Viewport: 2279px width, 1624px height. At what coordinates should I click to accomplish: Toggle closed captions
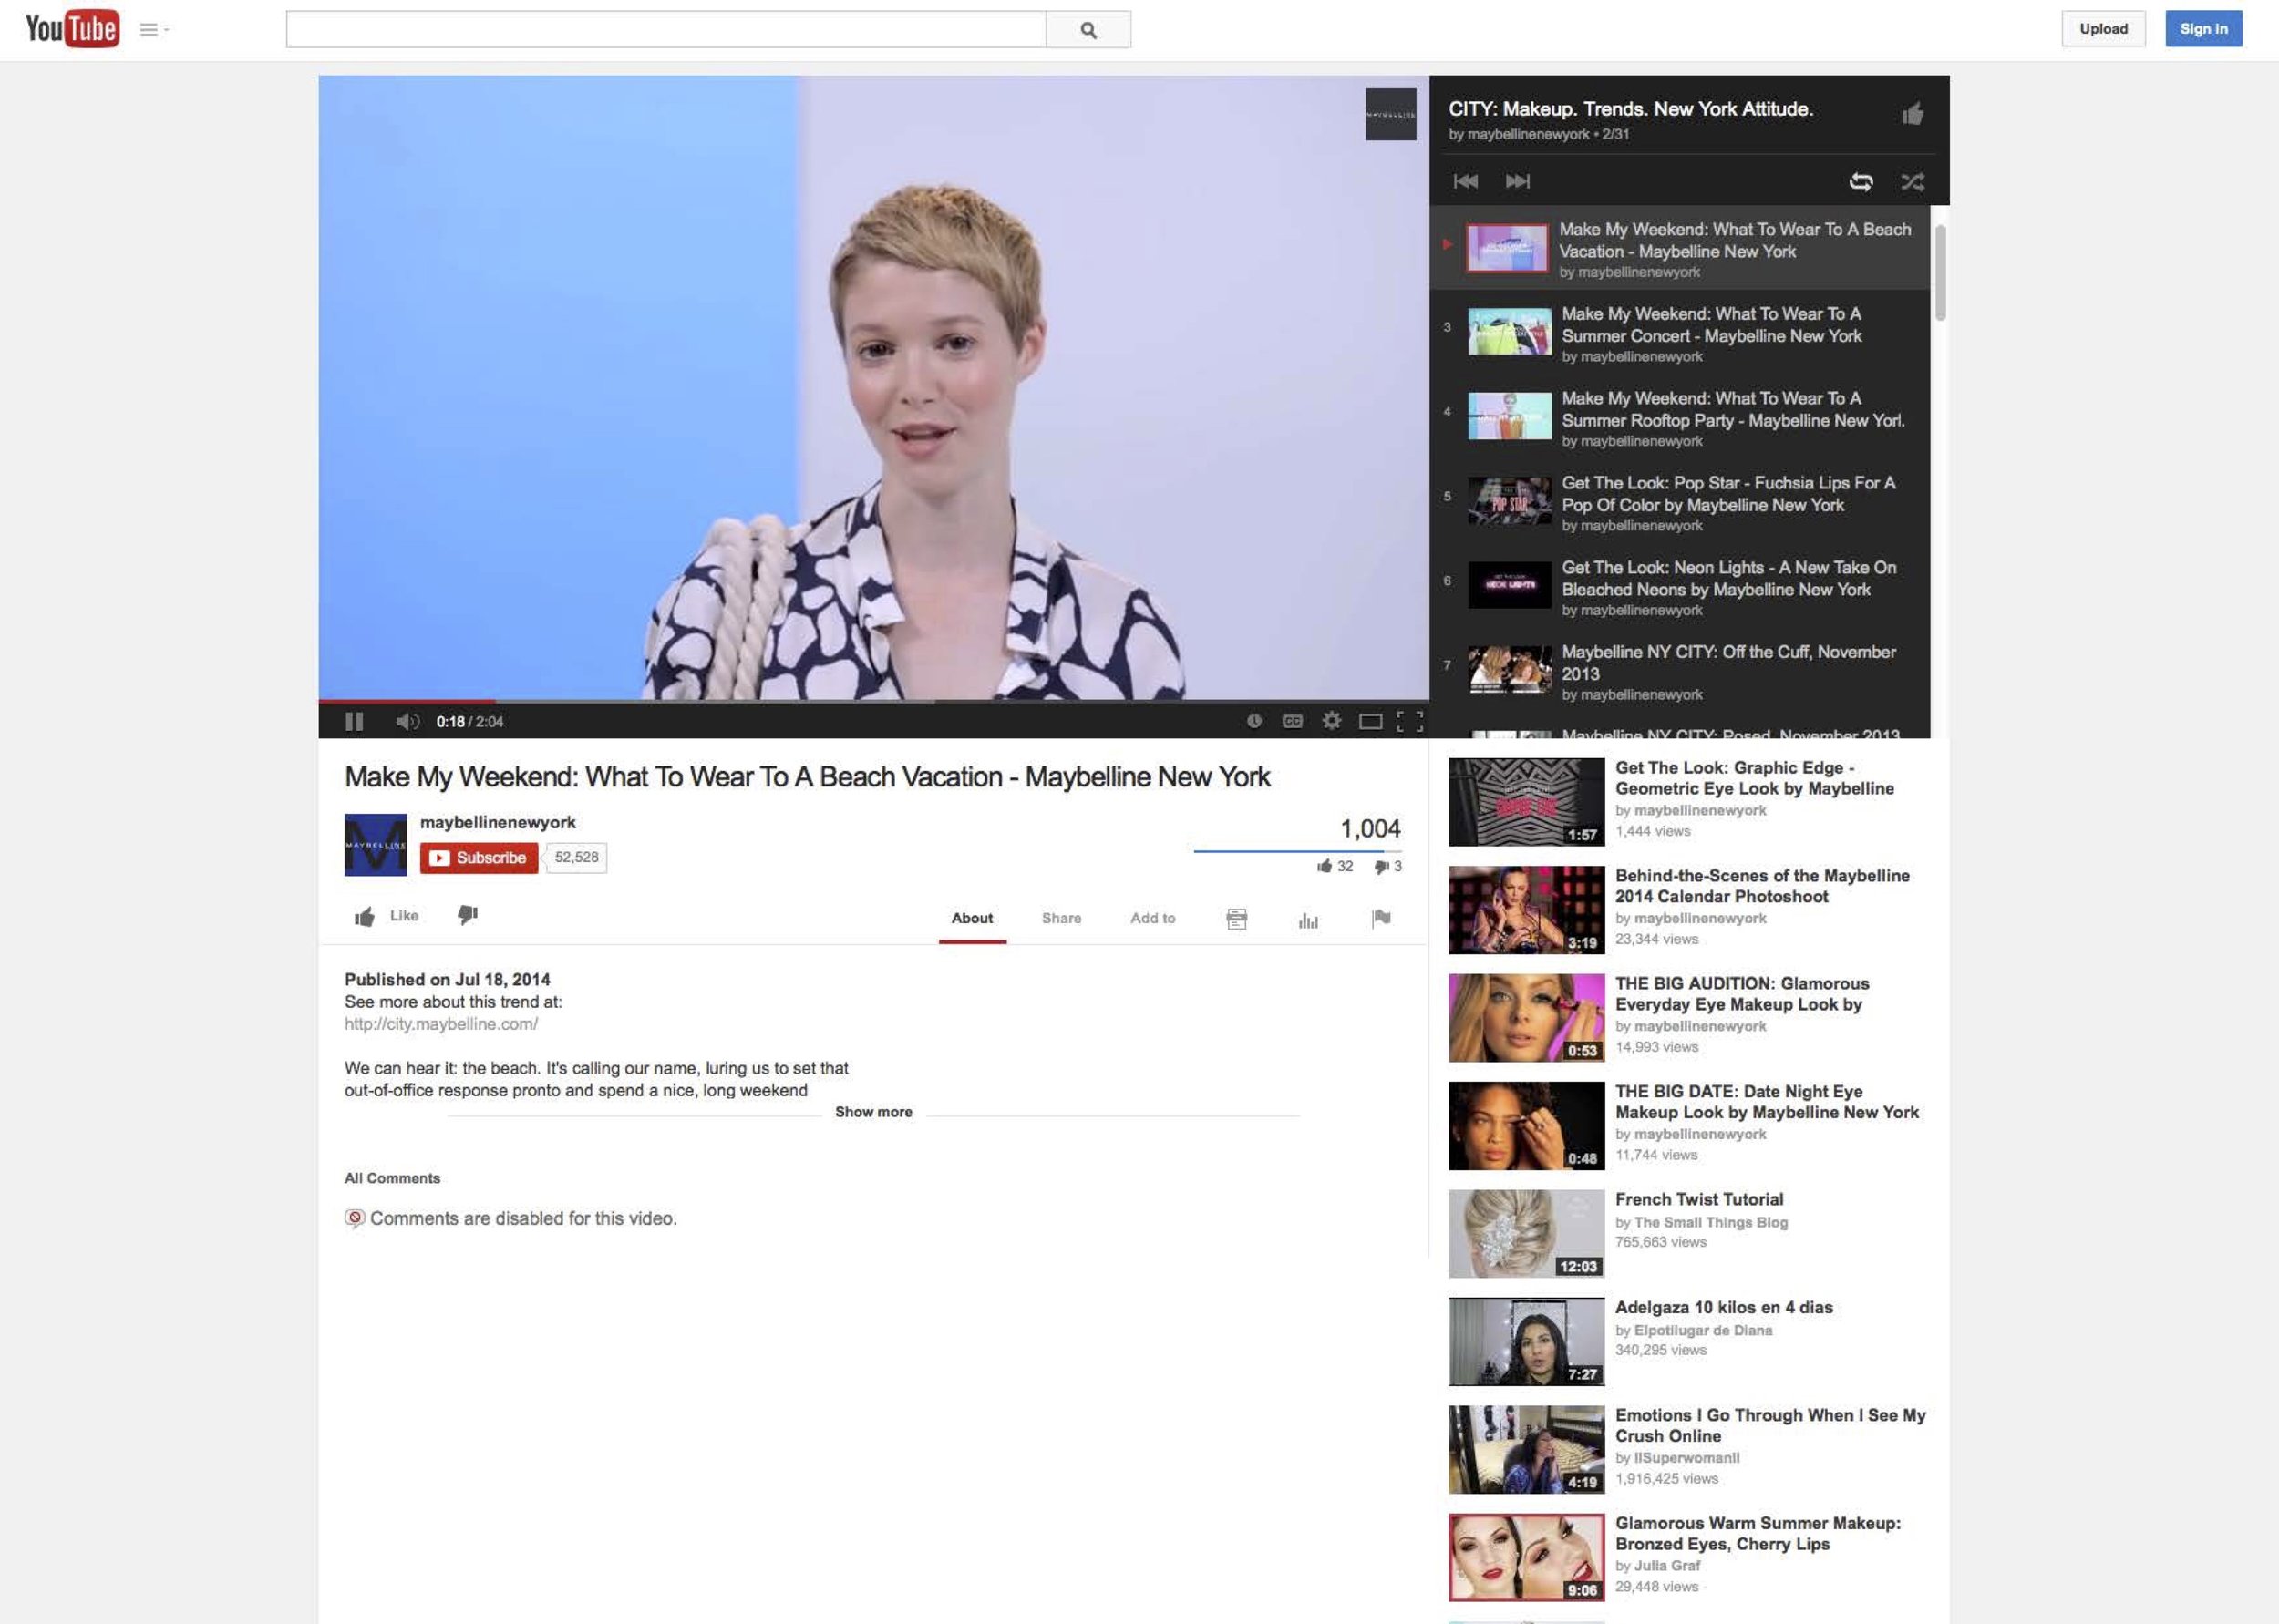click(x=1292, y=721)
